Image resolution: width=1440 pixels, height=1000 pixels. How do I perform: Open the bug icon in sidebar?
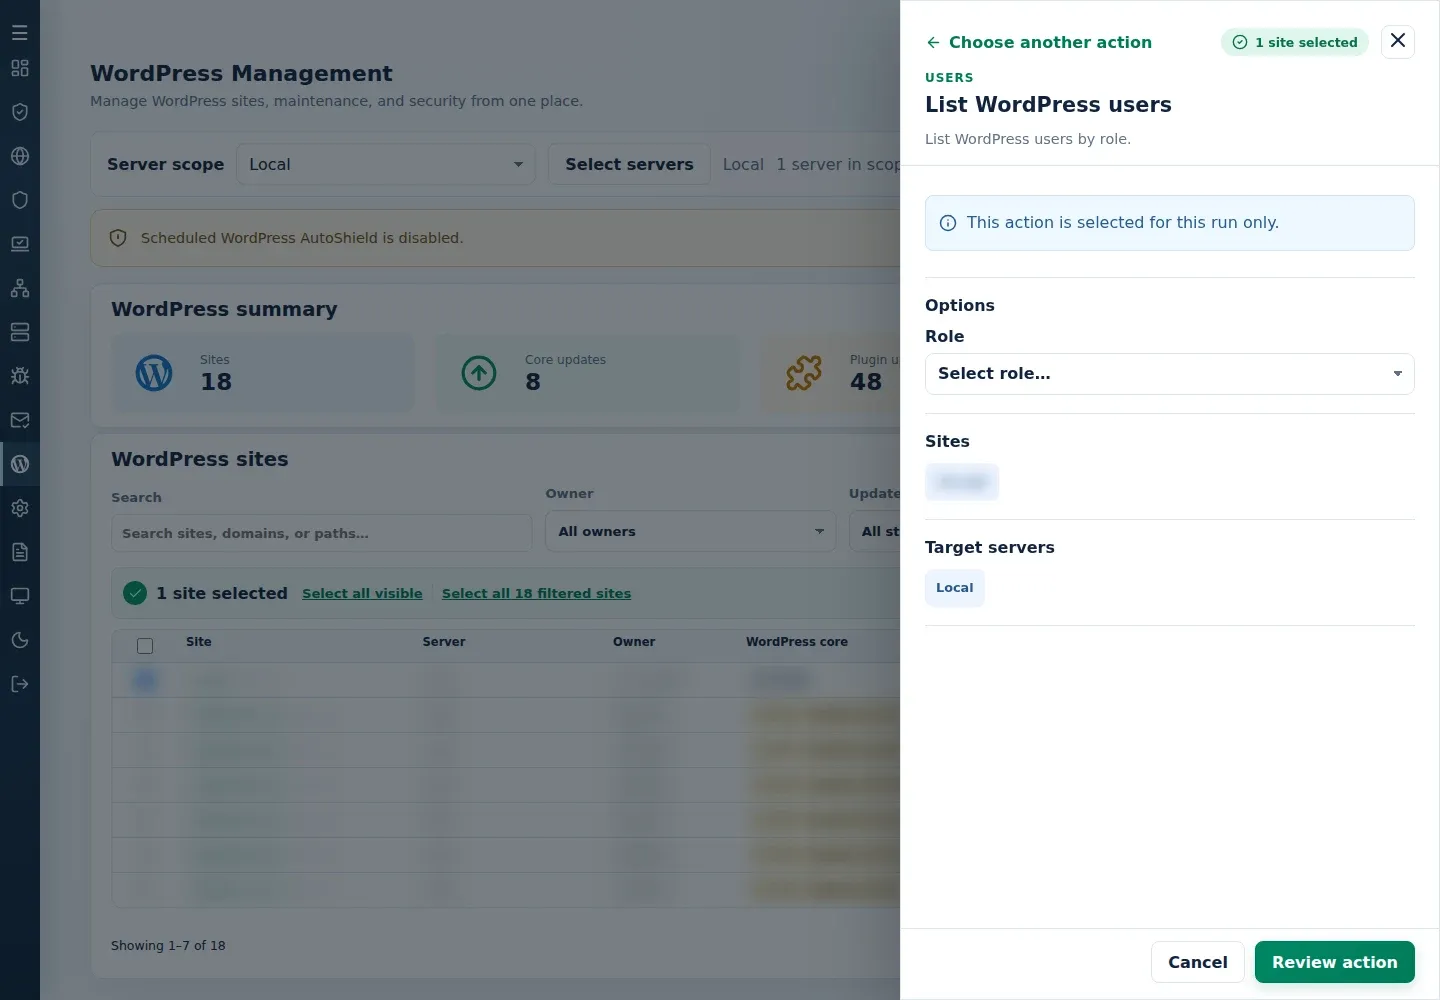pyautogui.click(x=20, y=376)
